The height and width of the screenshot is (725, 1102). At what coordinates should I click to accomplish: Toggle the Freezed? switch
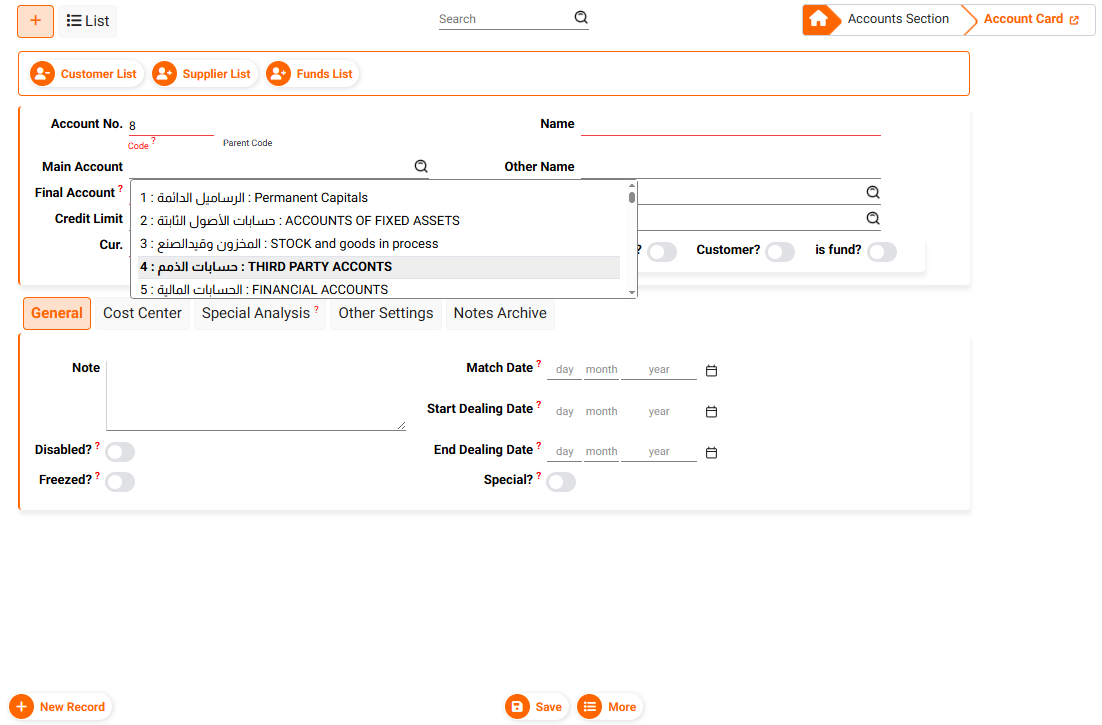click(x=120, y=482)
